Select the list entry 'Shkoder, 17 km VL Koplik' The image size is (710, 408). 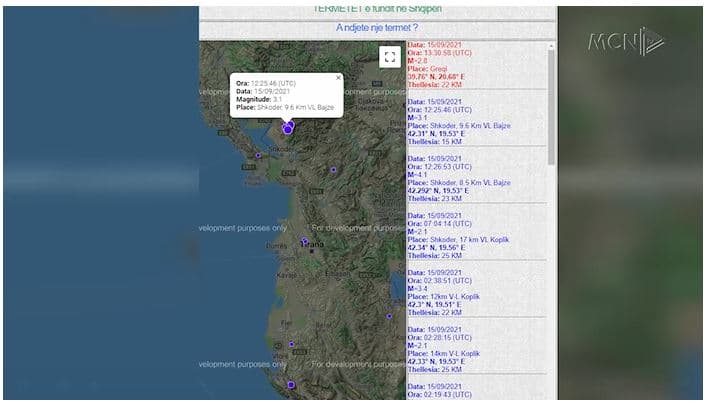[x=476, y=236]
